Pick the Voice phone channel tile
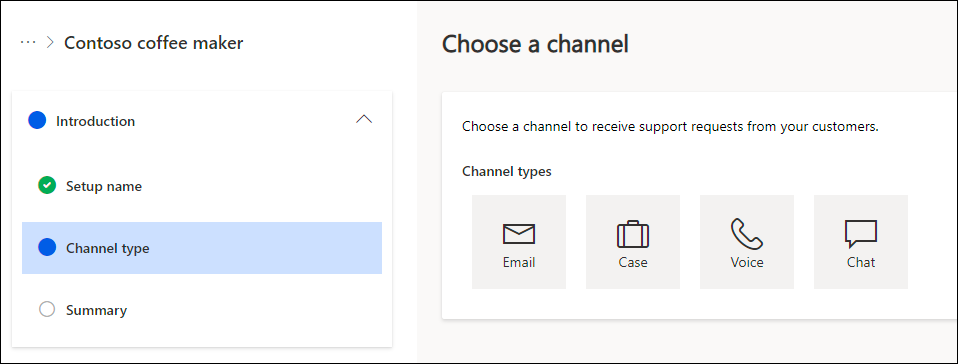This screenshot has height=364, width=958. coord(747,242)
